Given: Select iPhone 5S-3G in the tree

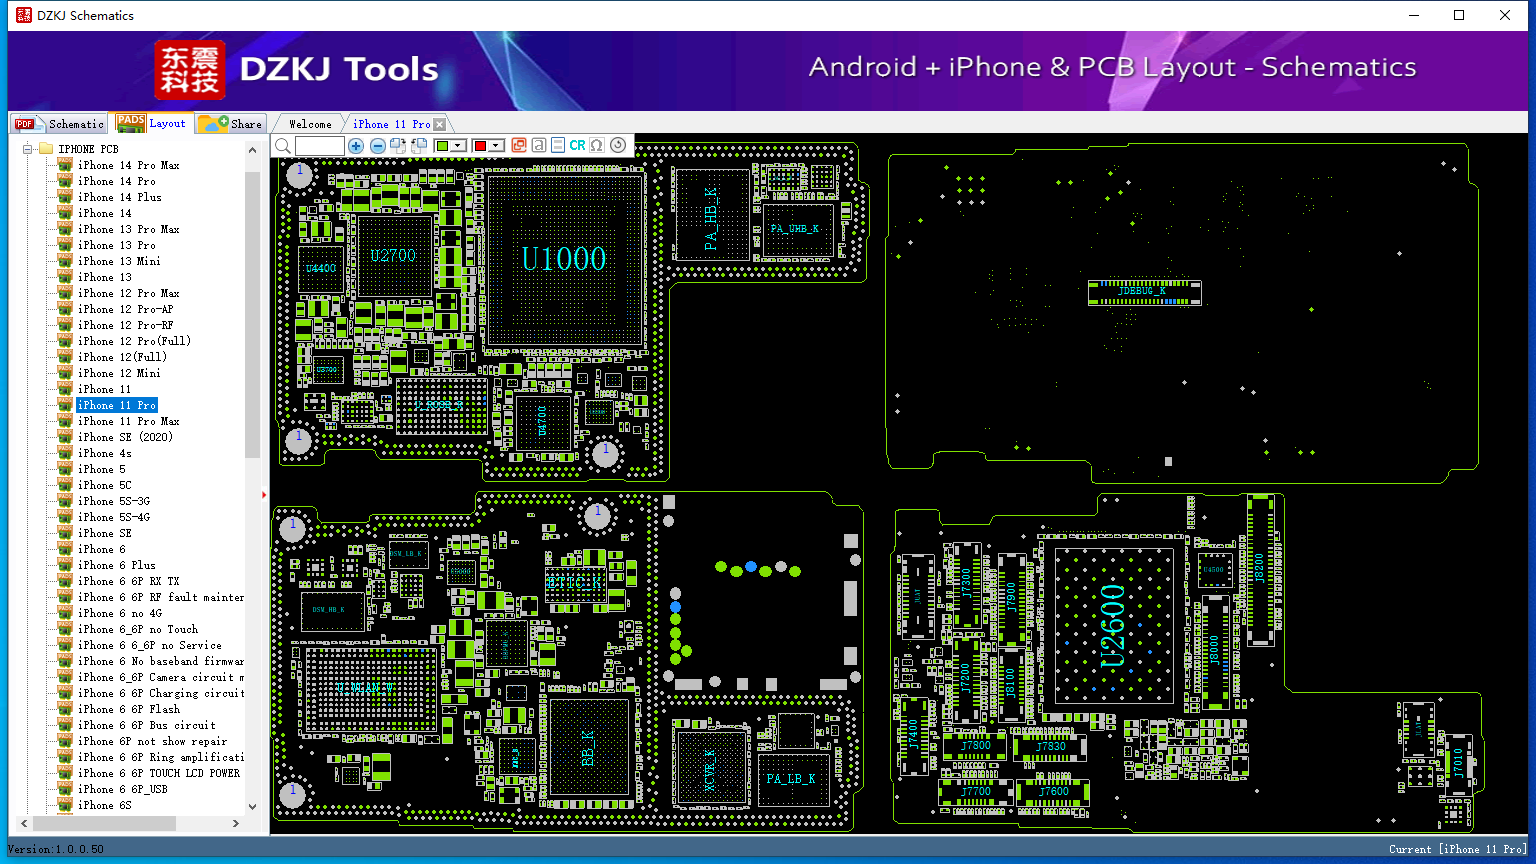Looking at the screenshot, I should pyautogui.click(x=114, y=501).
